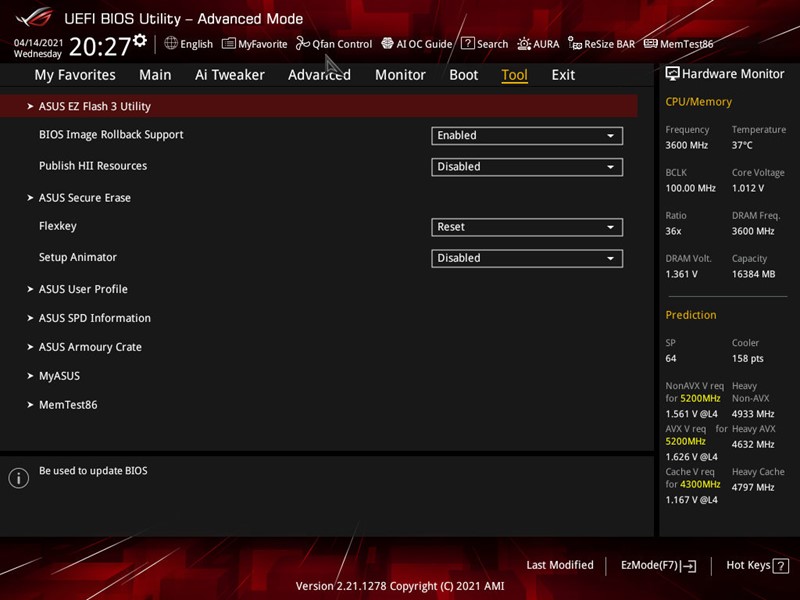
Task: Switch to the Ai Tweaker tab
Action: pos(229,75)
